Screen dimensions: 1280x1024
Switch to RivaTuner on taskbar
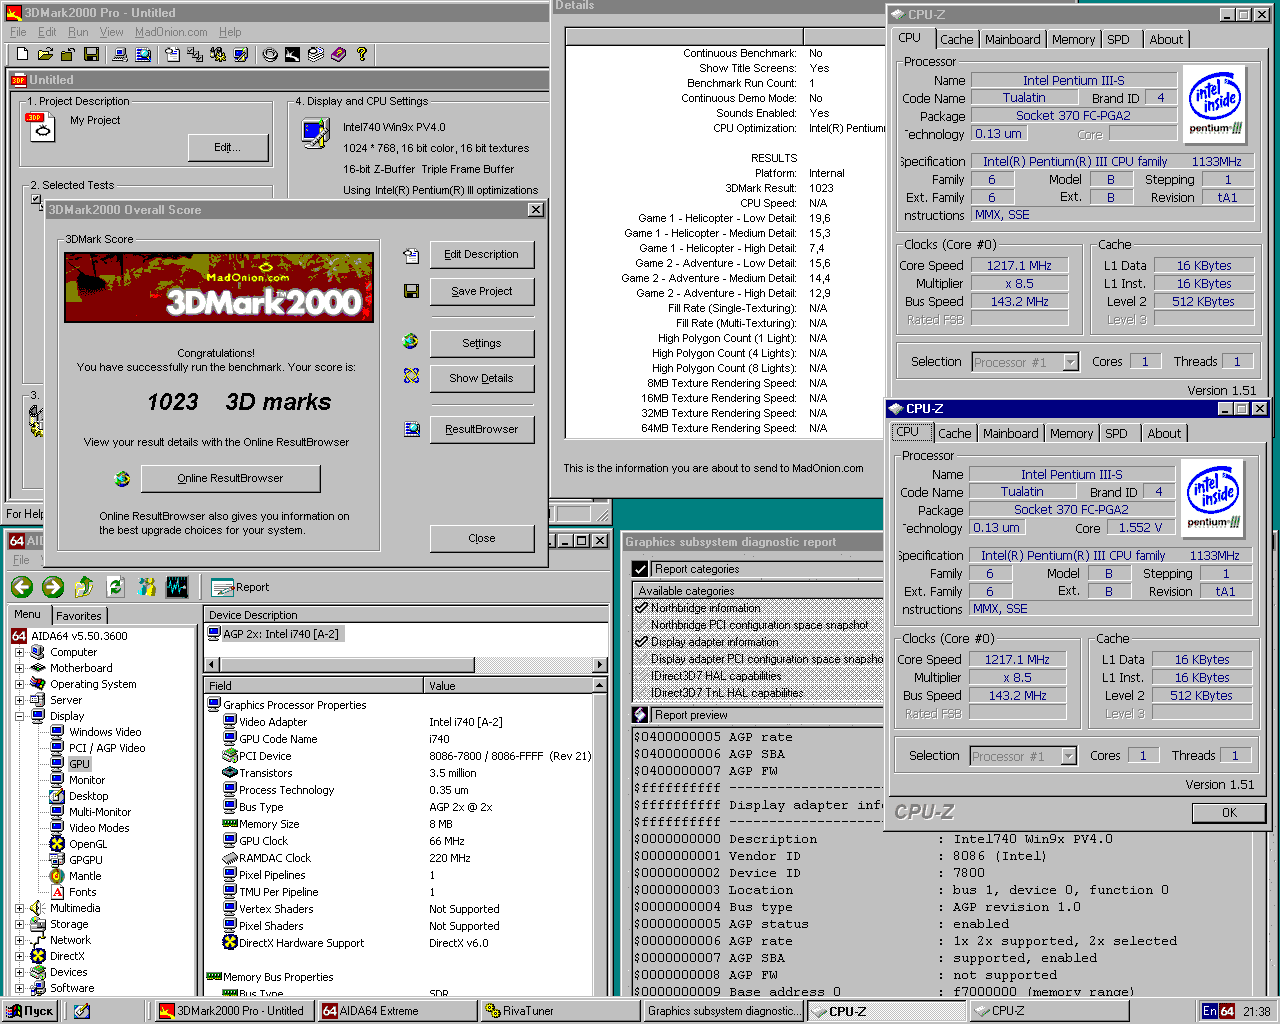click(560, 1011)
